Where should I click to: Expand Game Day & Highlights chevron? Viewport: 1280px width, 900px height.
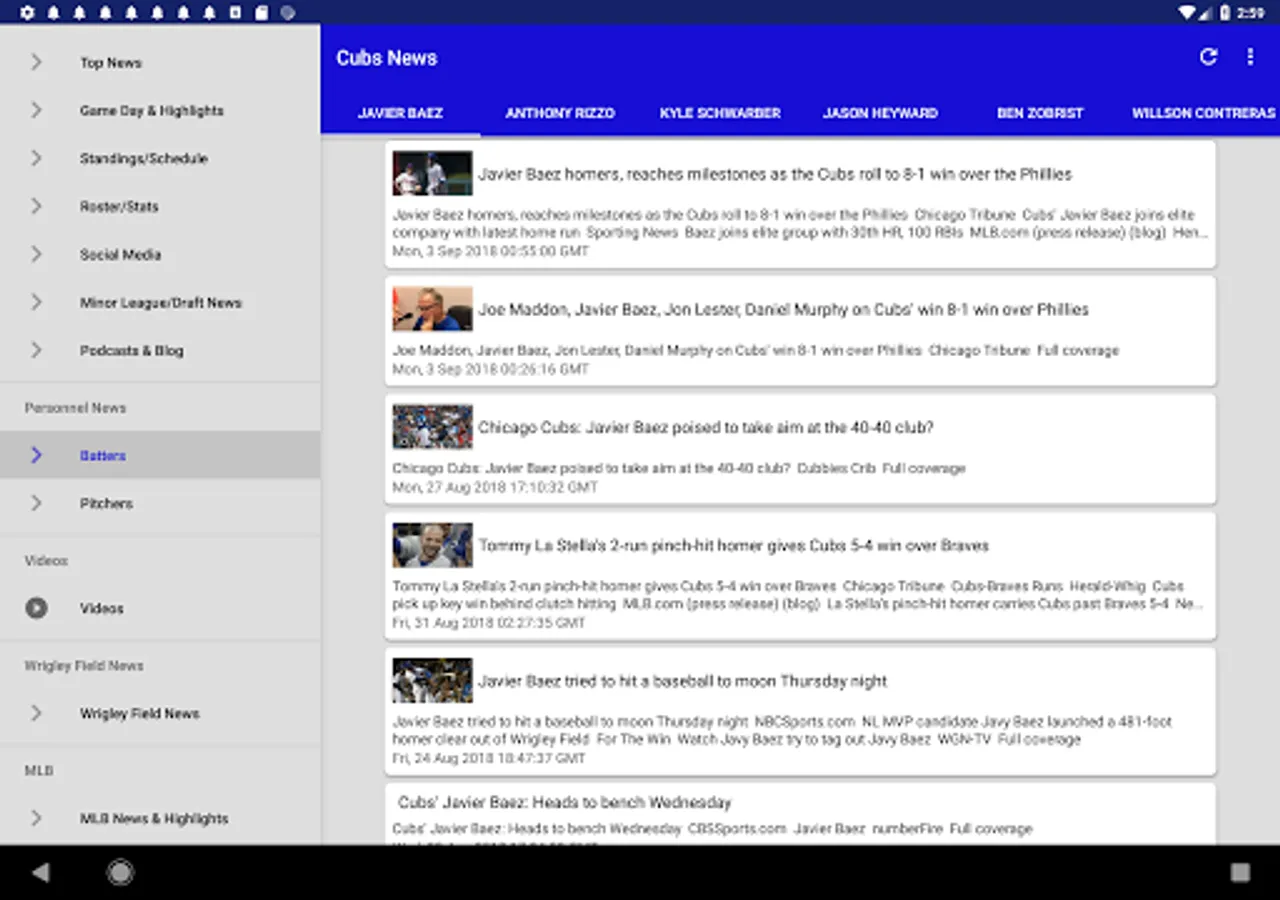tap(36, 110)
